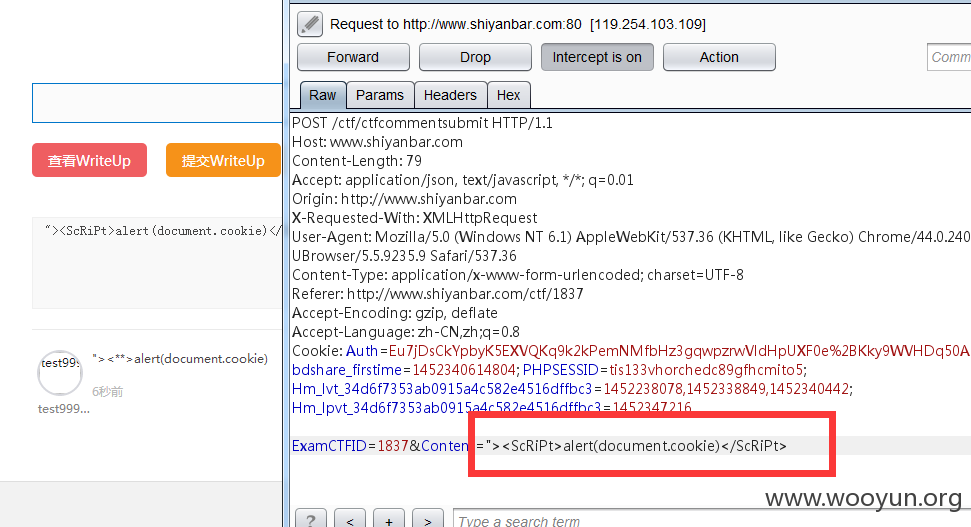
Task: Click the 提交WriteUp button
Action: 223,160
